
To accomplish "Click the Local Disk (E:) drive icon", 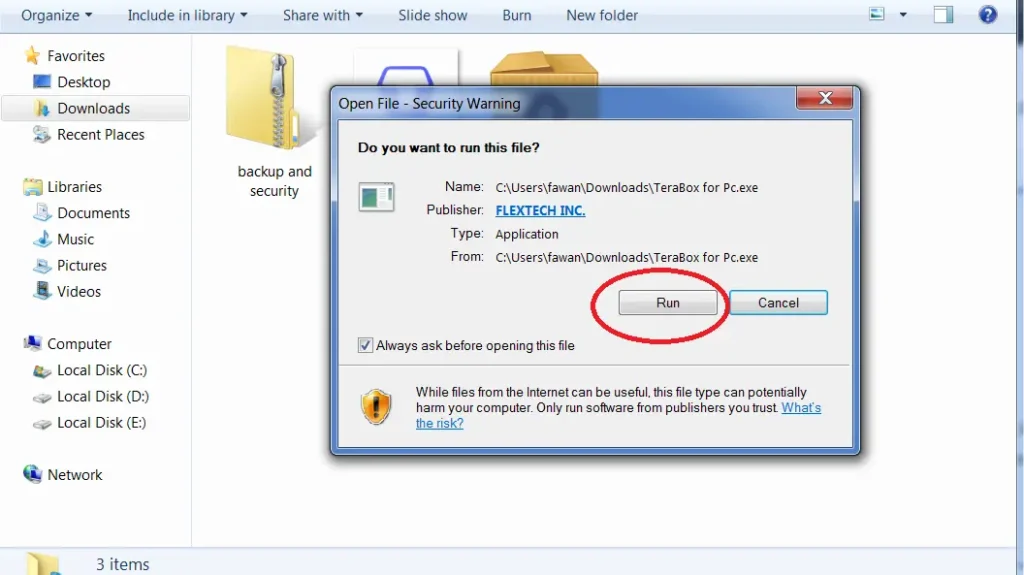I will tap(42, 423).
